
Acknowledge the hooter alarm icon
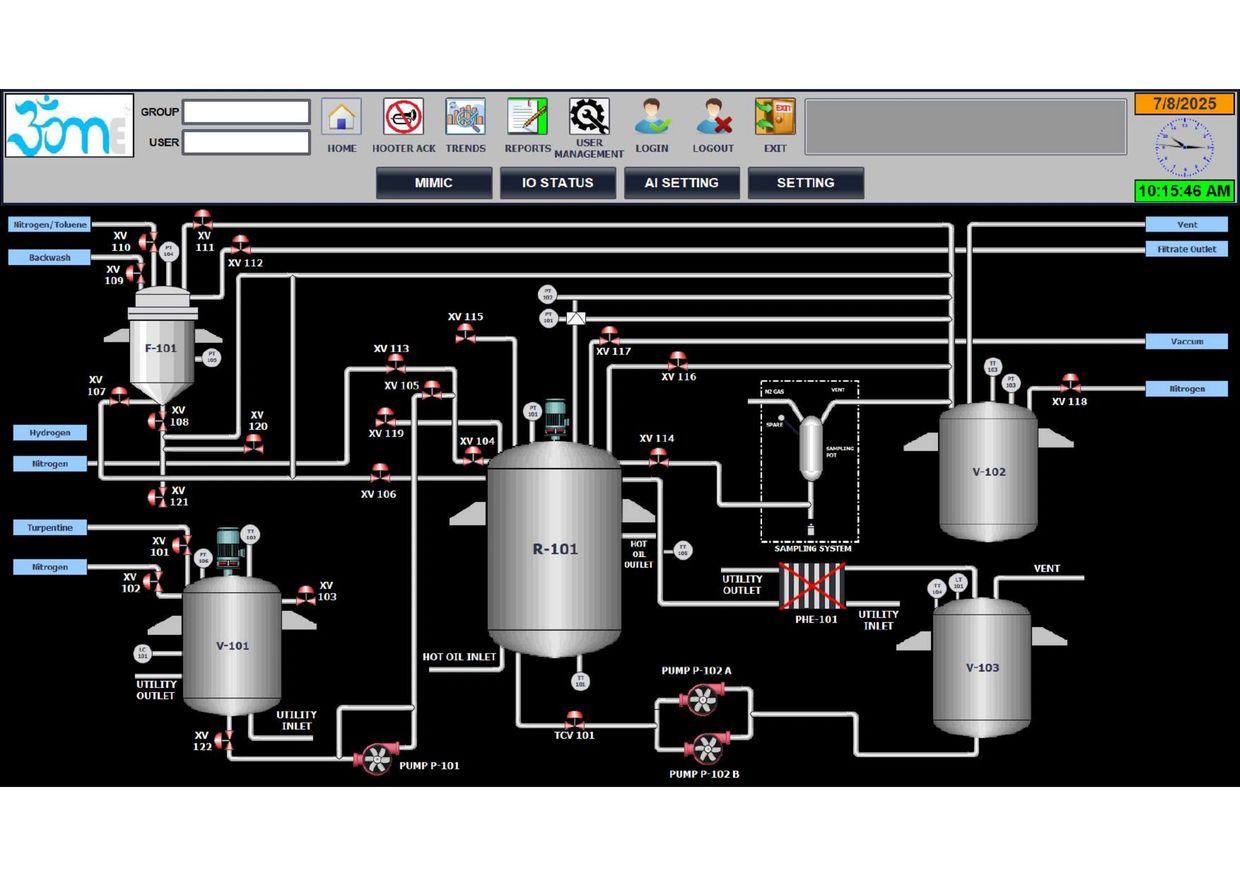point(404,117)
